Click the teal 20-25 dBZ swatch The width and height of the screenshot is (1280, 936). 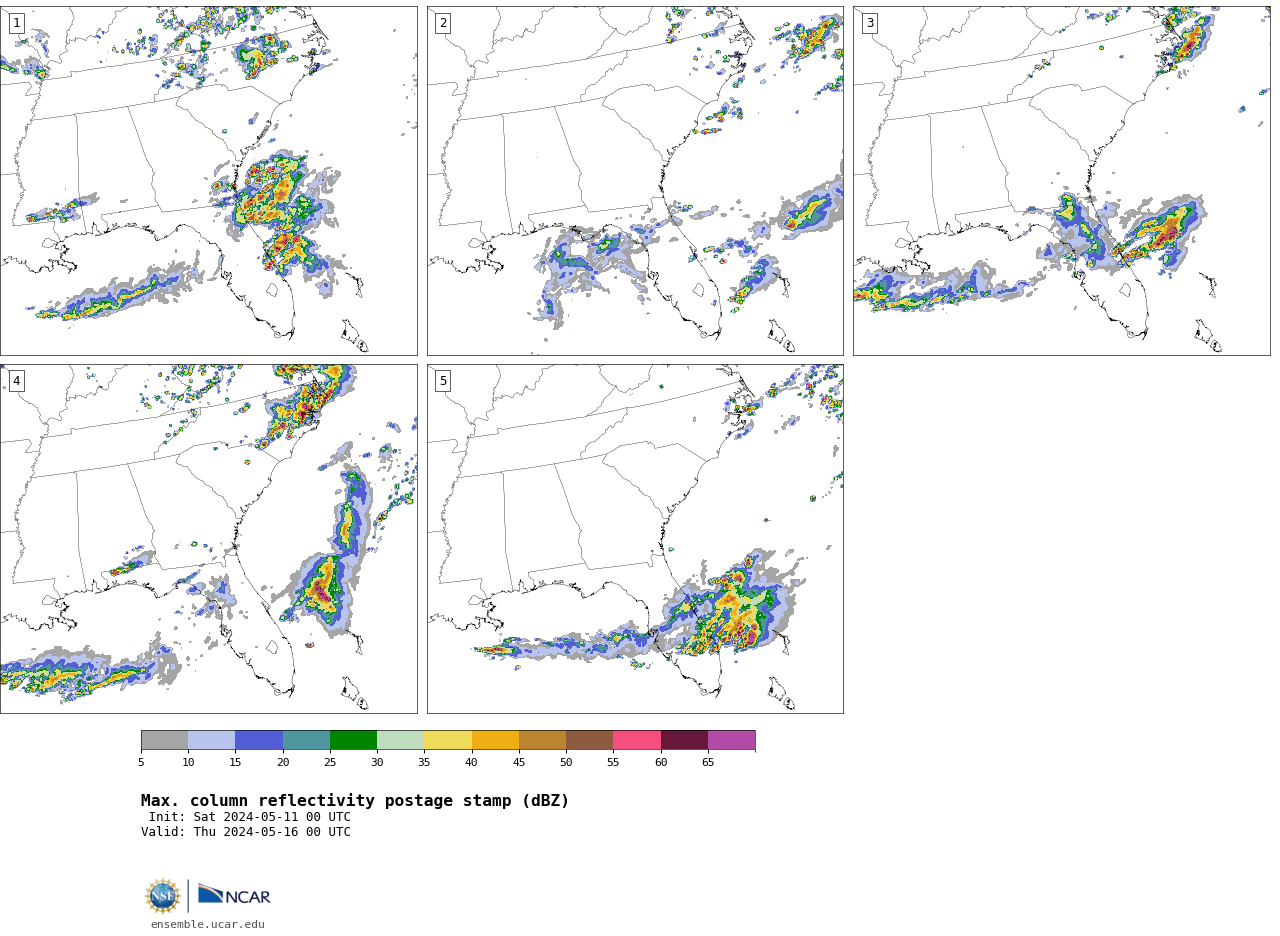[x=306, y=740]
